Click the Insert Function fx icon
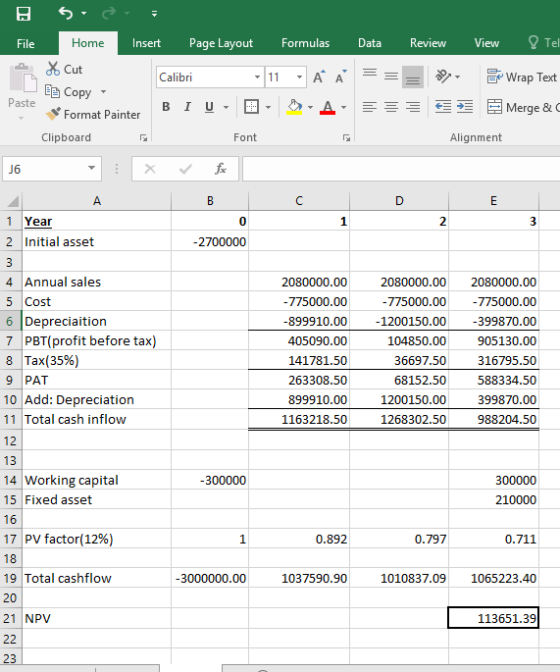The height and width of the screenshot is (672, 560). pos(220,169)
